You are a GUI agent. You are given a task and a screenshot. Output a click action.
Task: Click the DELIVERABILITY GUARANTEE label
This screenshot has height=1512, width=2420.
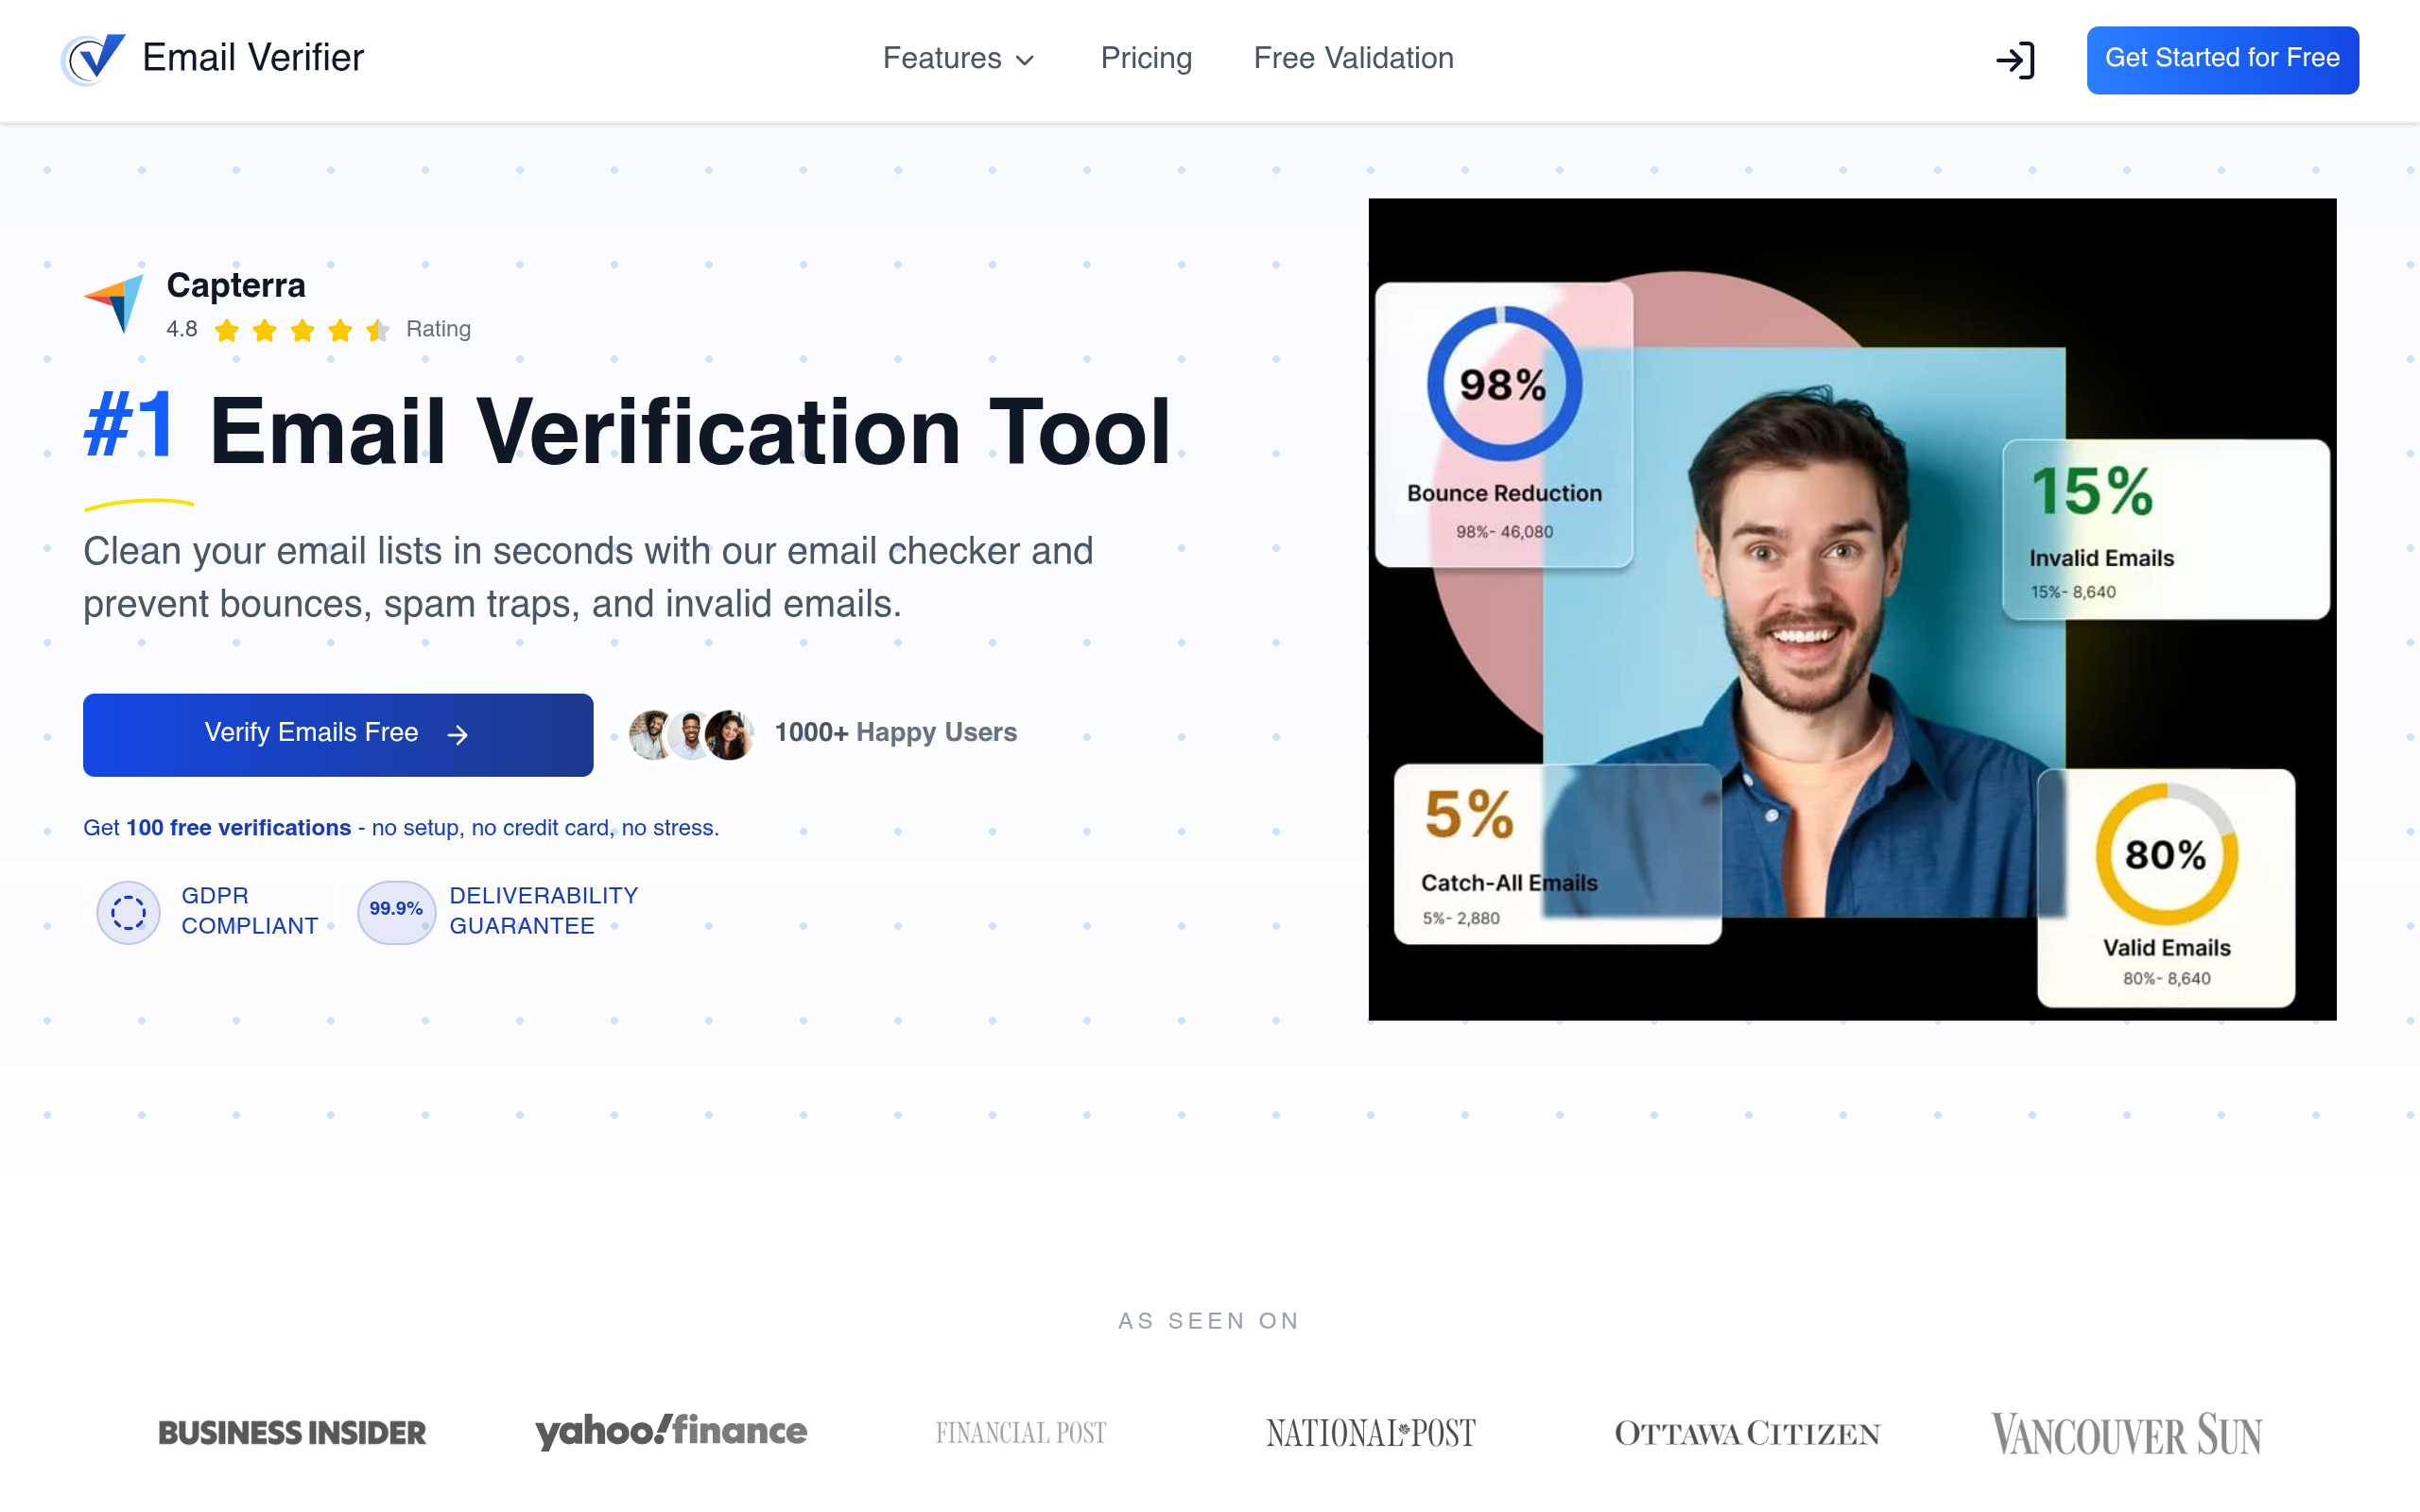(543, 911)
